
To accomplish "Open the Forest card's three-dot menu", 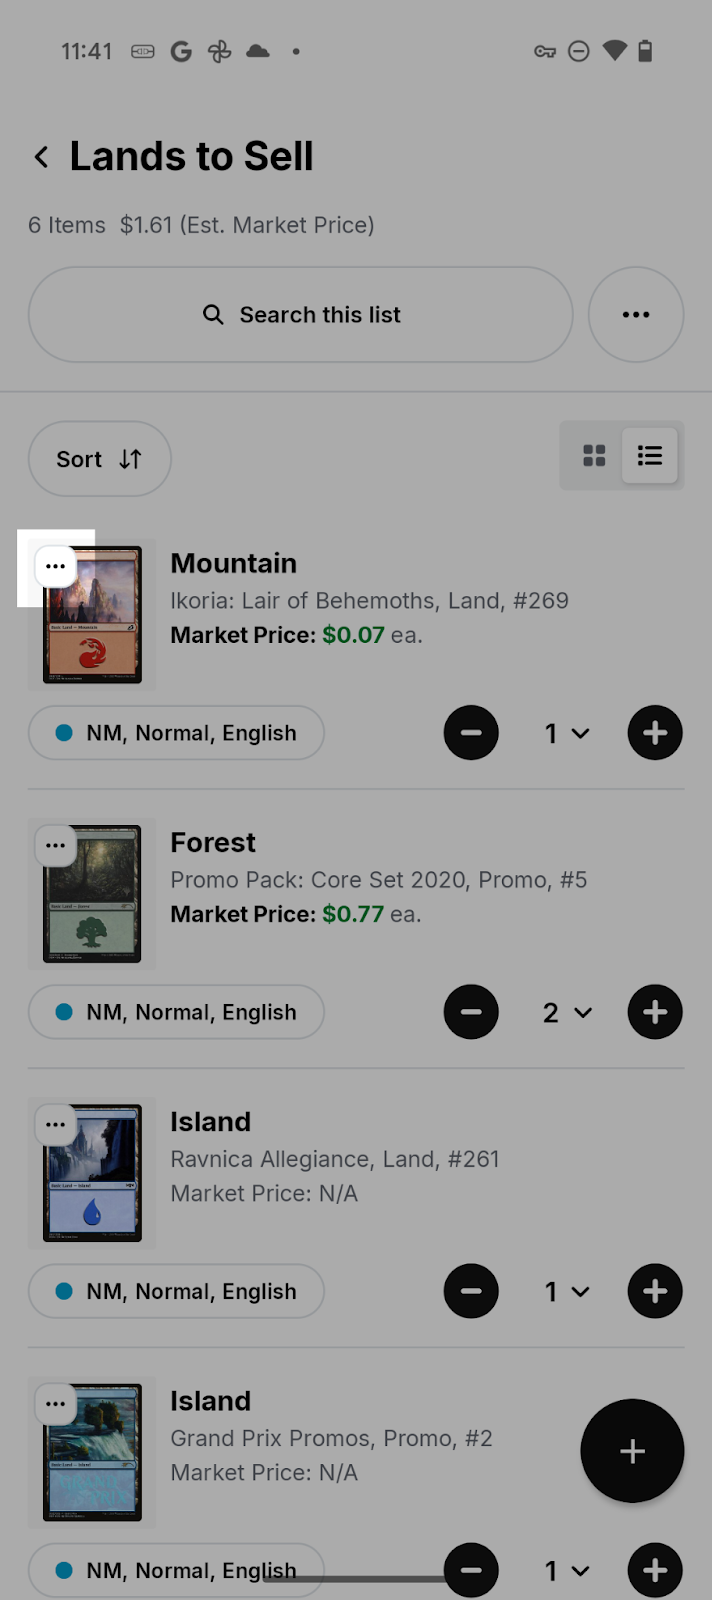I will [x=55, y=846].
